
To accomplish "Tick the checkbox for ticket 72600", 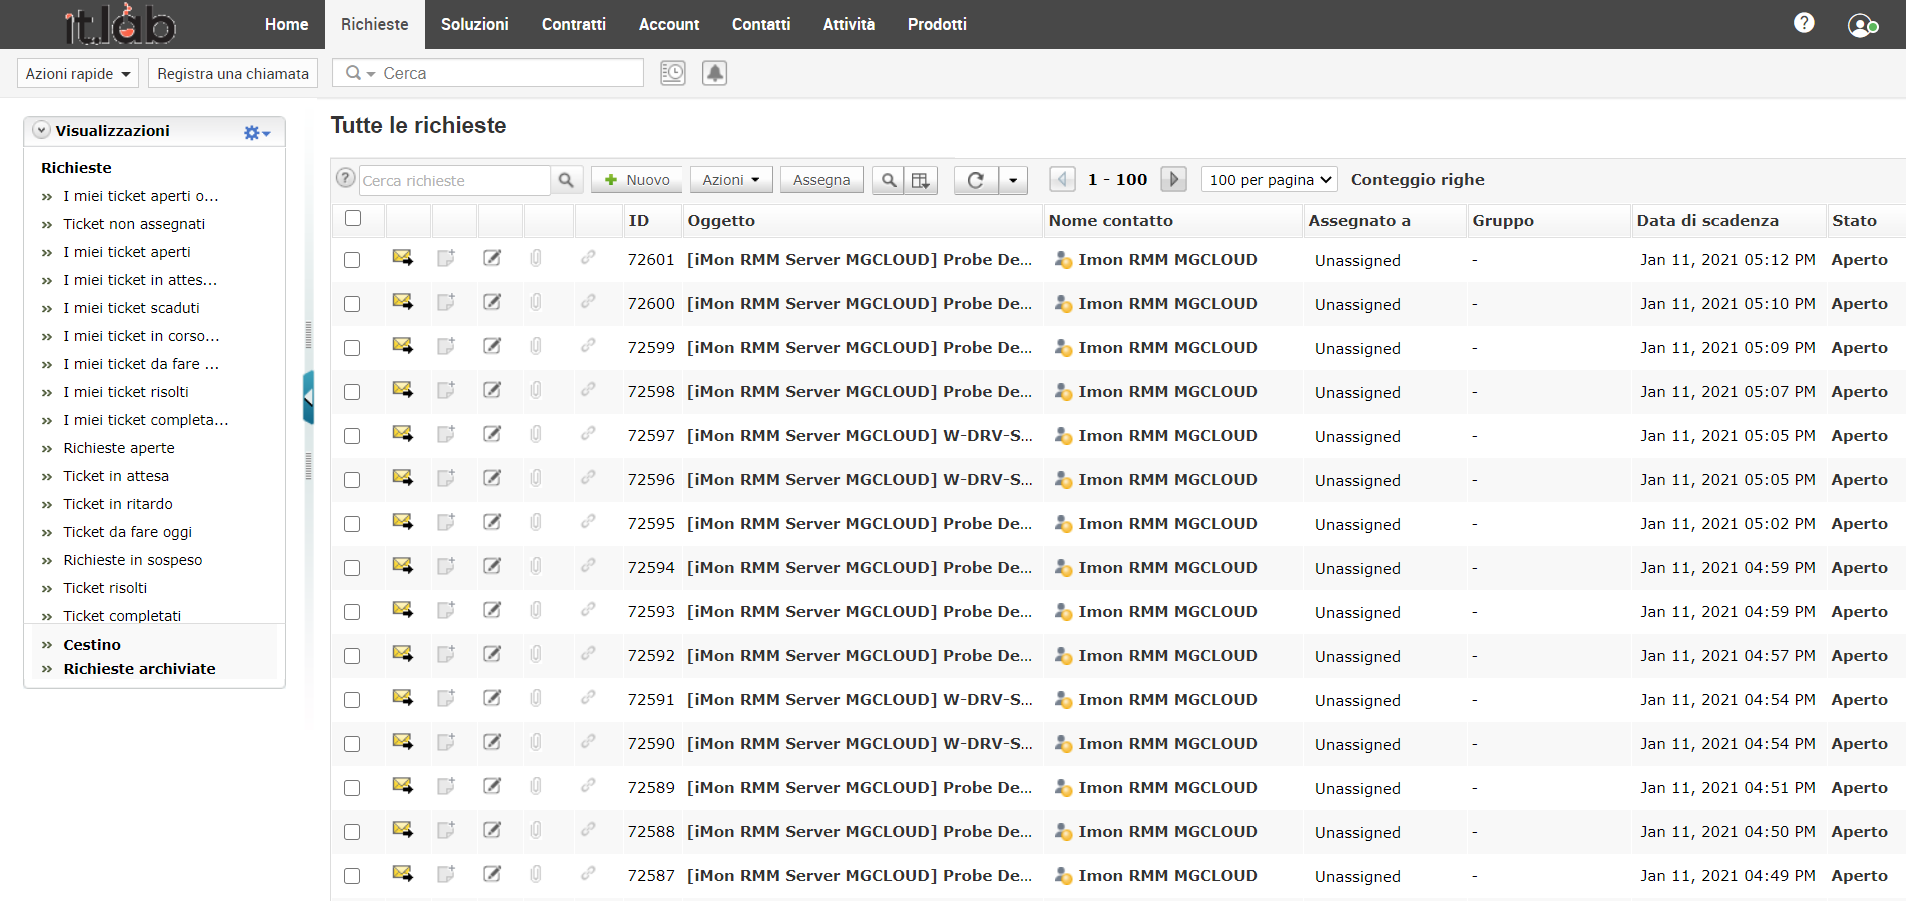I will click(x=352, y=304).
